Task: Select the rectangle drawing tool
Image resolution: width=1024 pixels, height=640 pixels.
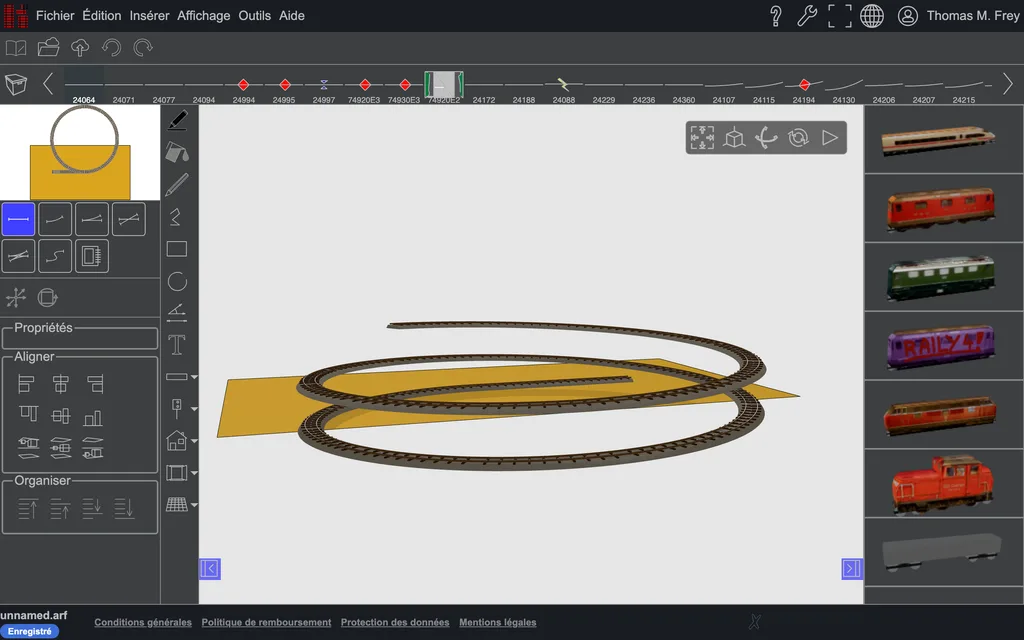Action: 177,249
